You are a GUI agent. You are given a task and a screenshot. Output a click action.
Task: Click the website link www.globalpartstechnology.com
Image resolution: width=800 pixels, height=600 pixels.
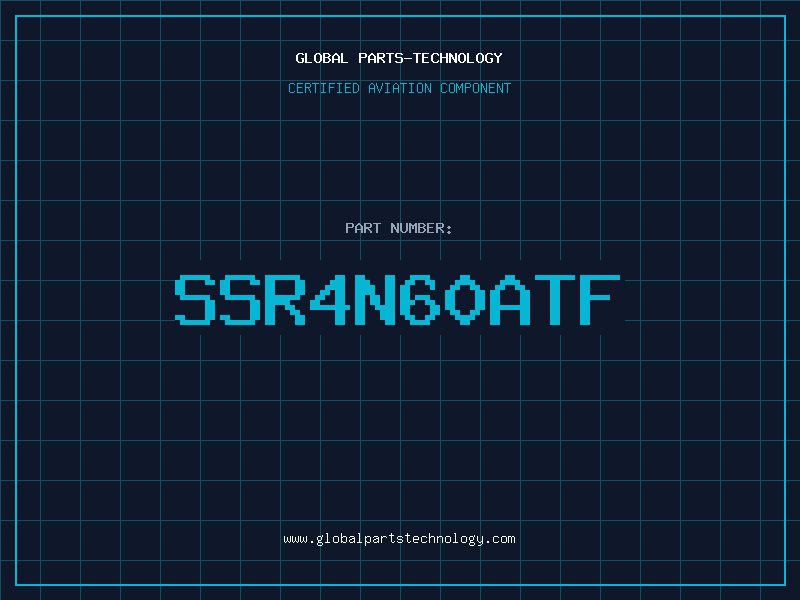coord(399,539)
